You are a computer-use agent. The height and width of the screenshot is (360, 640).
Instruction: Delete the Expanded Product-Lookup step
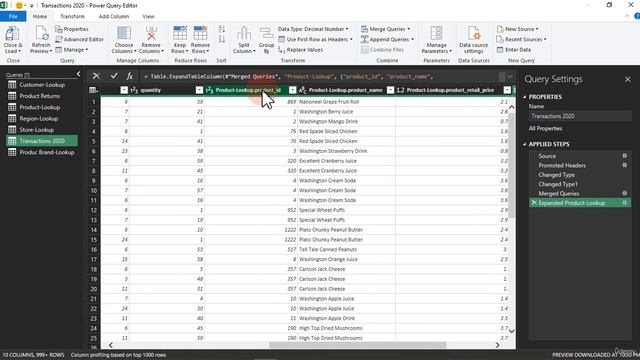534,203
